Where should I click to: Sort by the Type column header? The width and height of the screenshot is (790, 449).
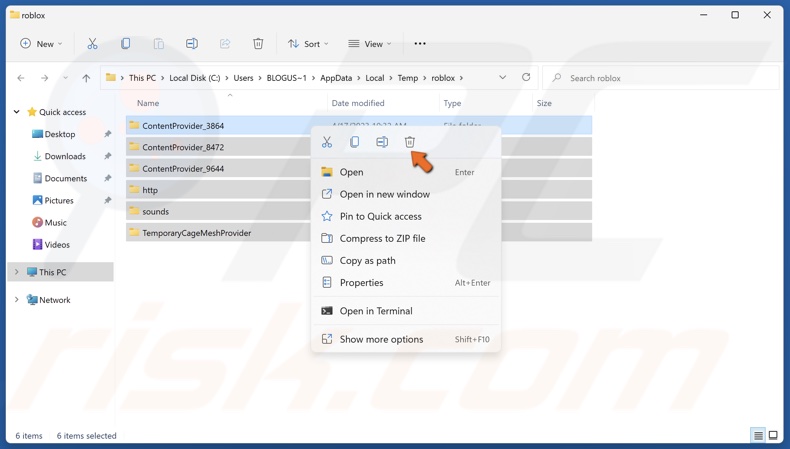452,103
